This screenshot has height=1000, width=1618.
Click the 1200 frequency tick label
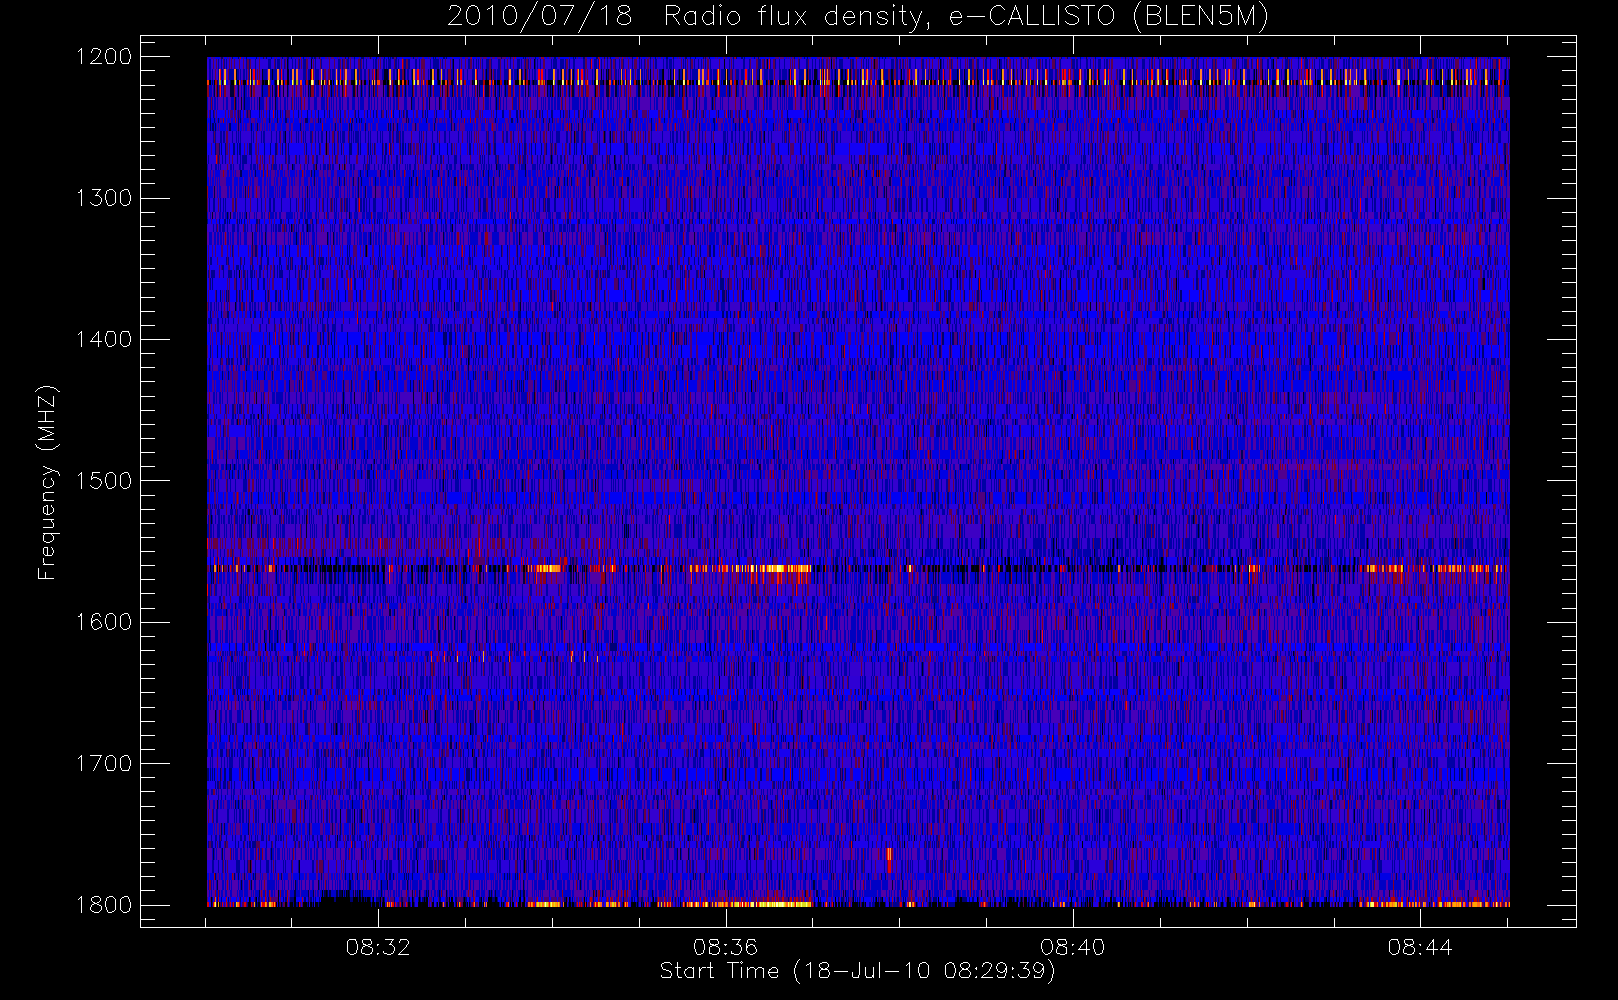tap(104, 57)
